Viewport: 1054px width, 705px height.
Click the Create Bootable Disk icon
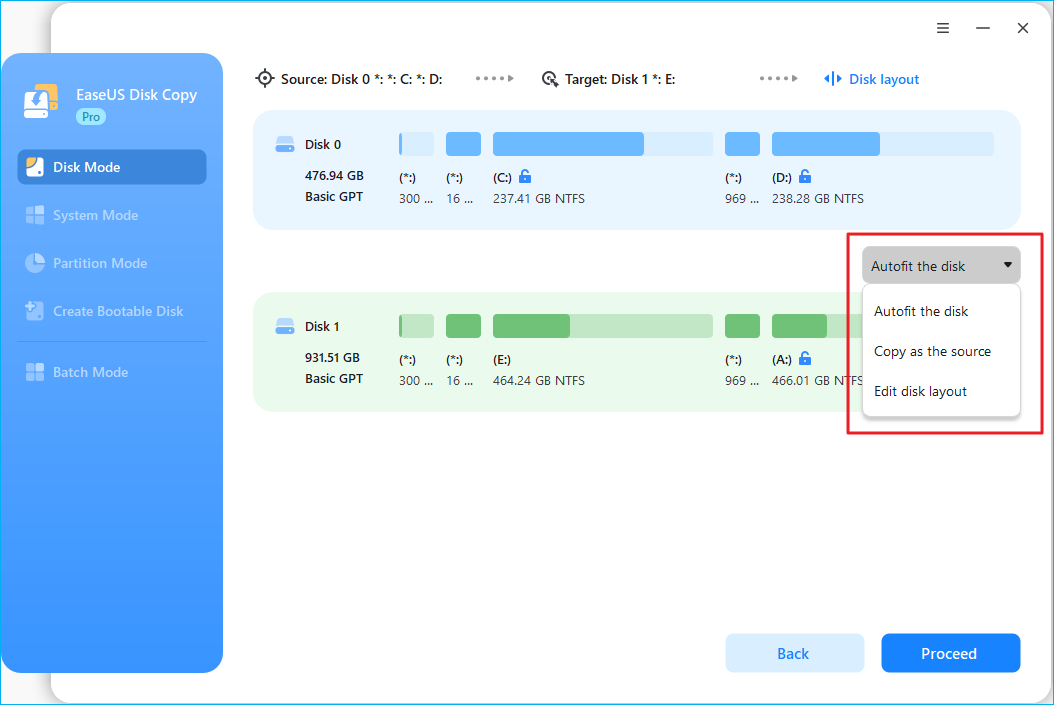point(34,310)
